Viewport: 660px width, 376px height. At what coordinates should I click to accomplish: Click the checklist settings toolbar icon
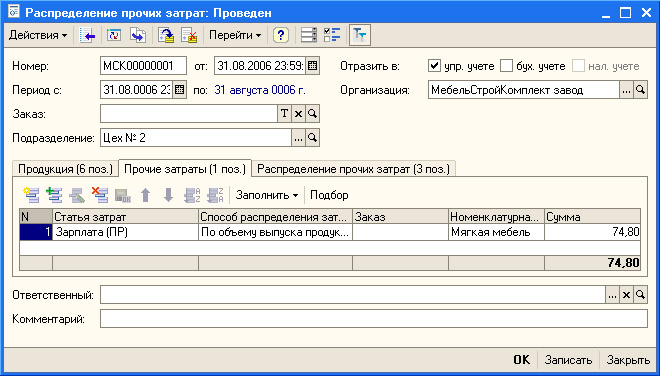click(x=332, y=35)
